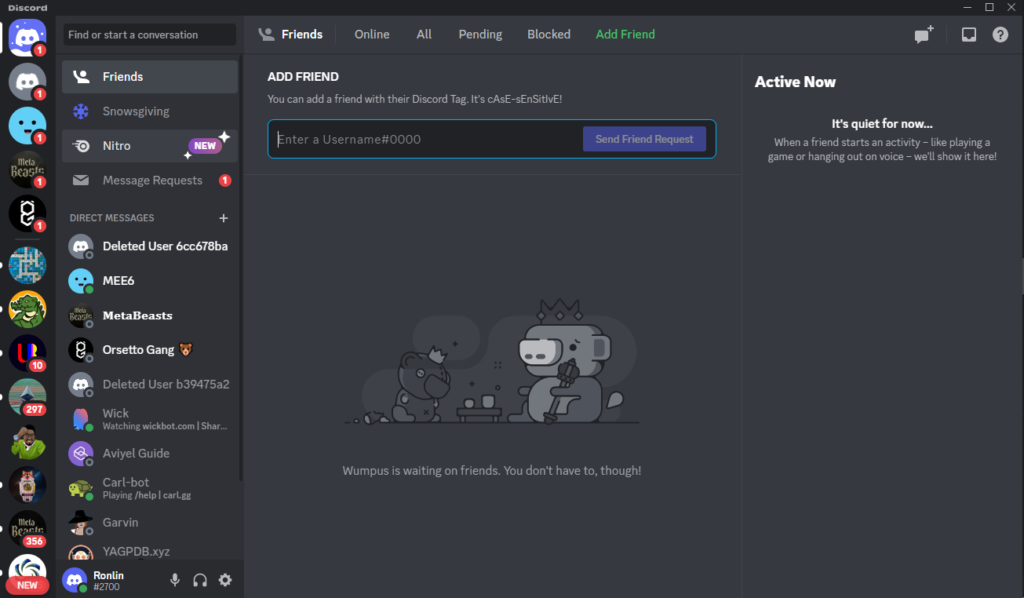Open the grey Discord logo server icon
1024x598 pixels.
tap(27, 82)
